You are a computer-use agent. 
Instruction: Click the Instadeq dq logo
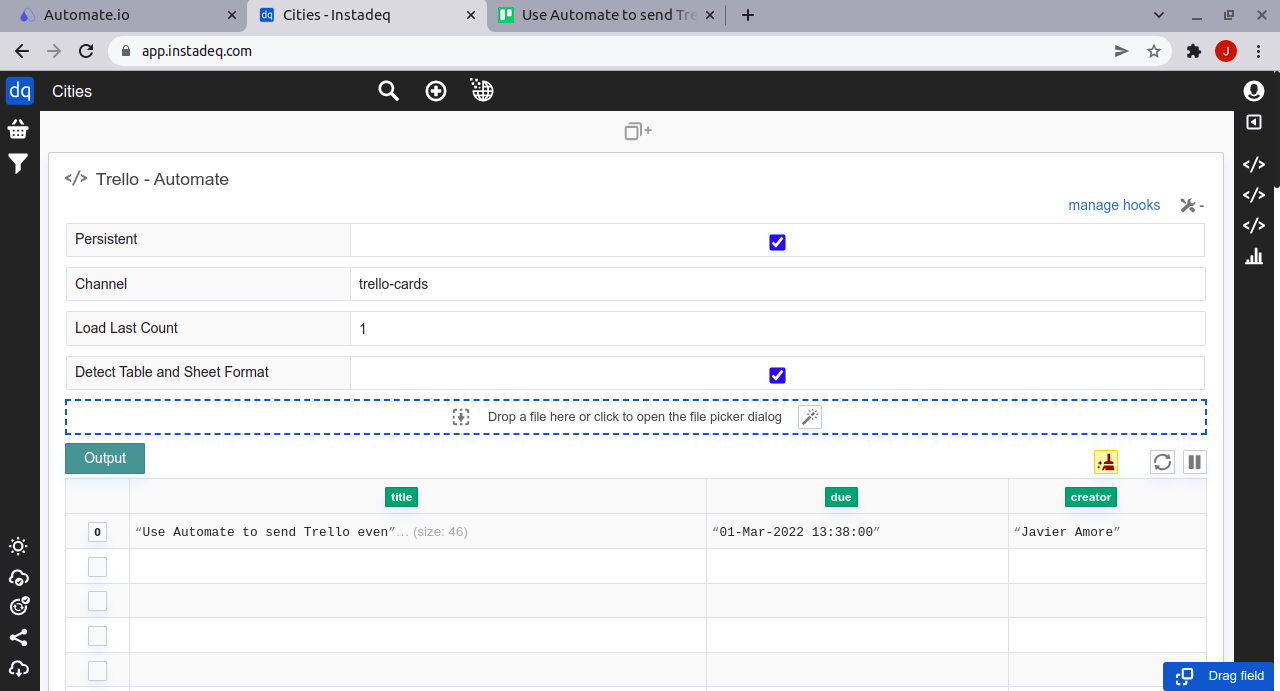pyautogui.click(x=20, y=91)
